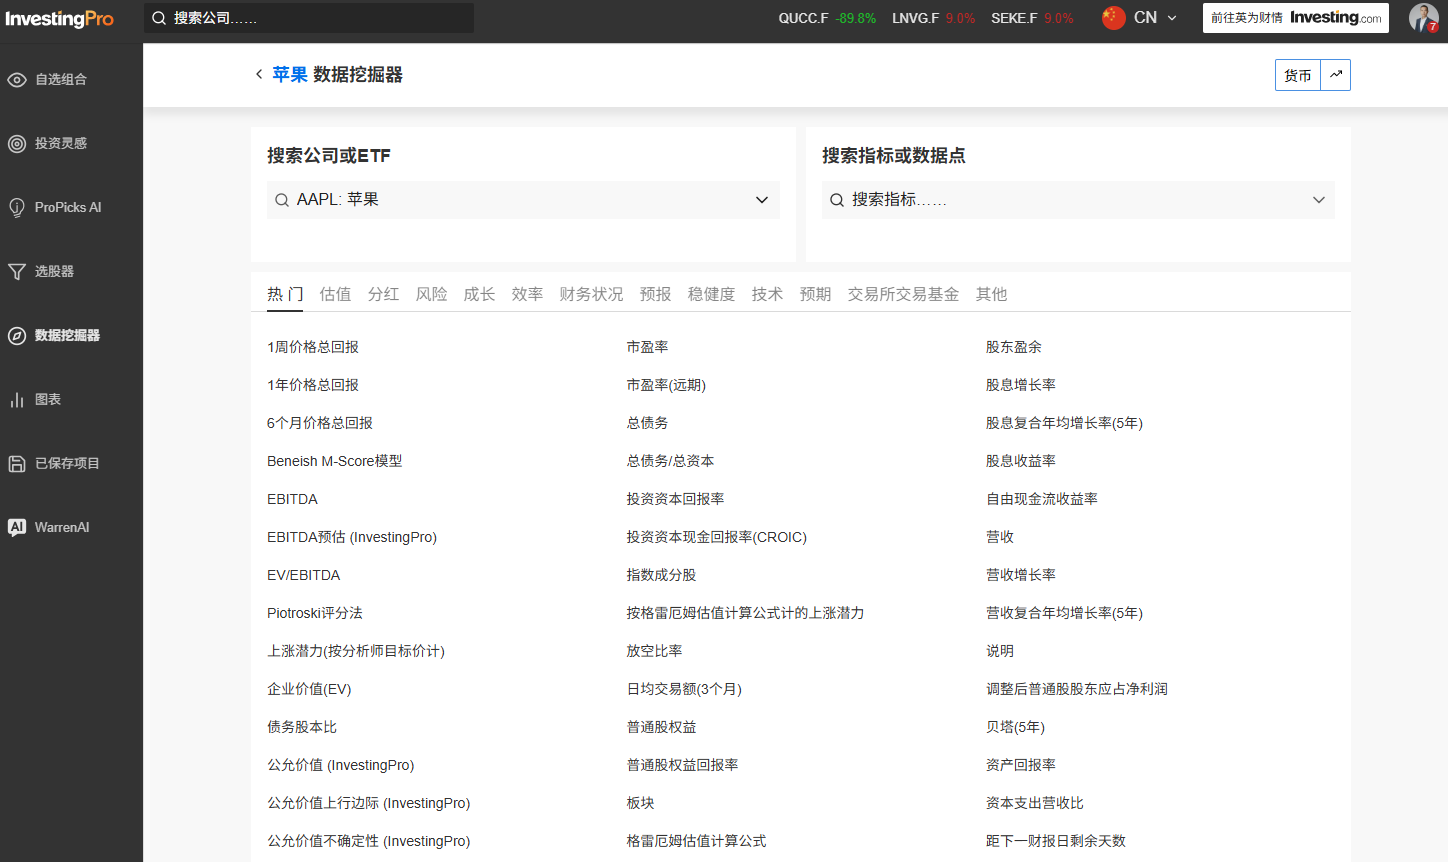Click the top search magnifier icon

159,18
